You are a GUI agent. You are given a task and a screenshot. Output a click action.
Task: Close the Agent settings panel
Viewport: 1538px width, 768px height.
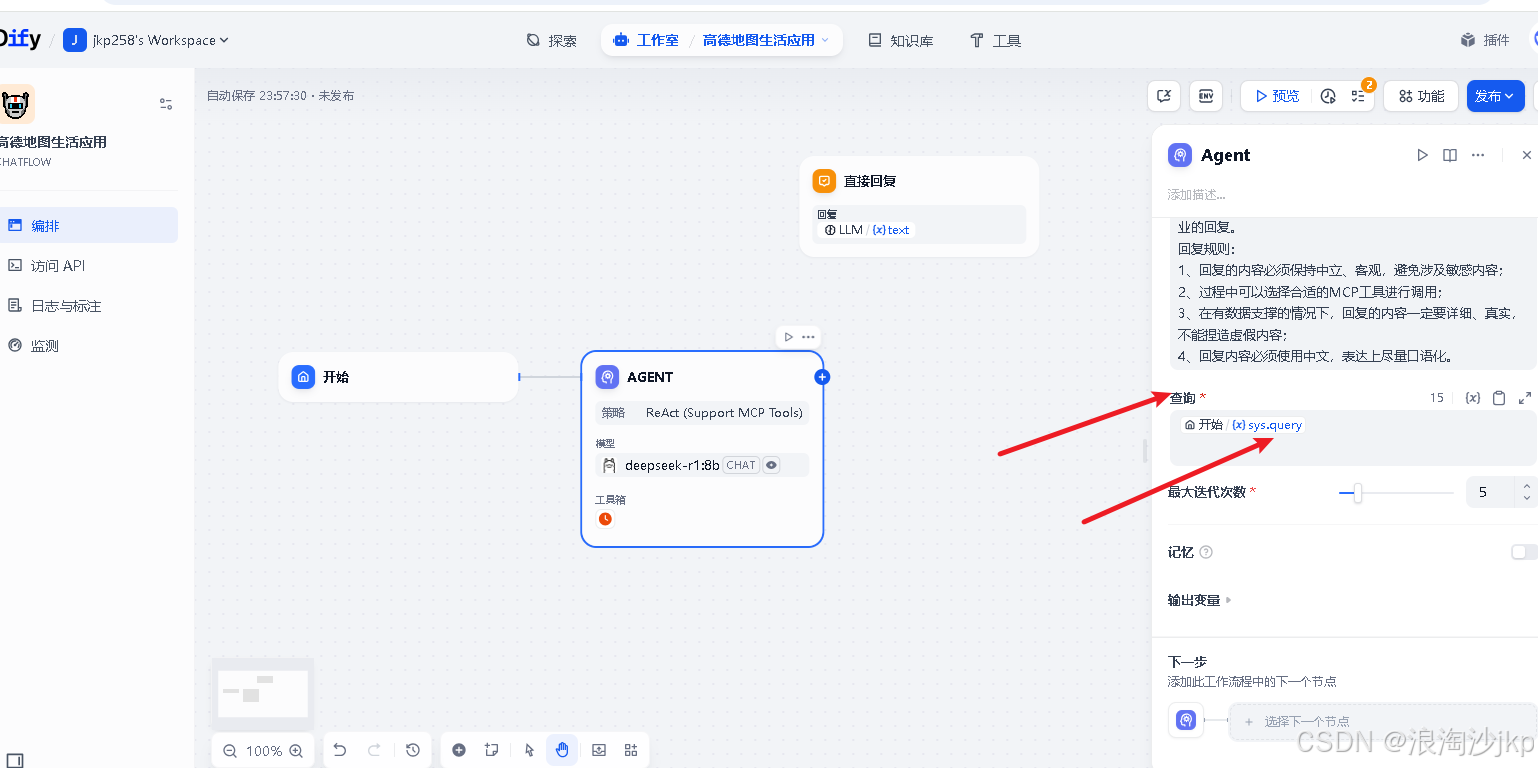point(1526,155)
